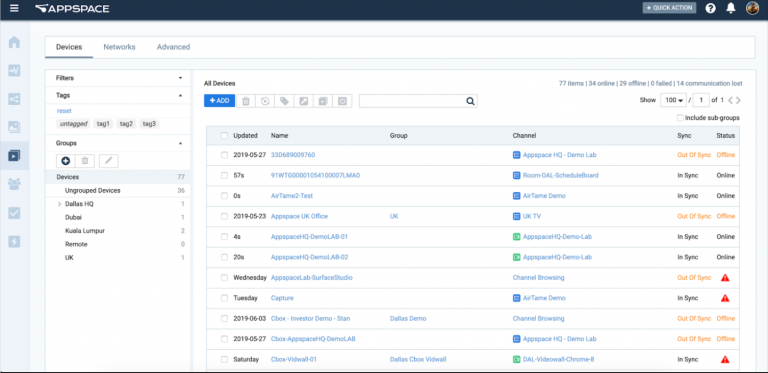Switch to the Advanced tab

tap(173, 47)
